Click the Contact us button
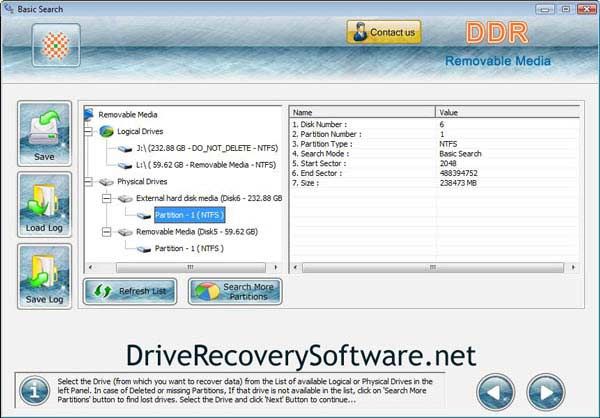 [x=384, y=32]
